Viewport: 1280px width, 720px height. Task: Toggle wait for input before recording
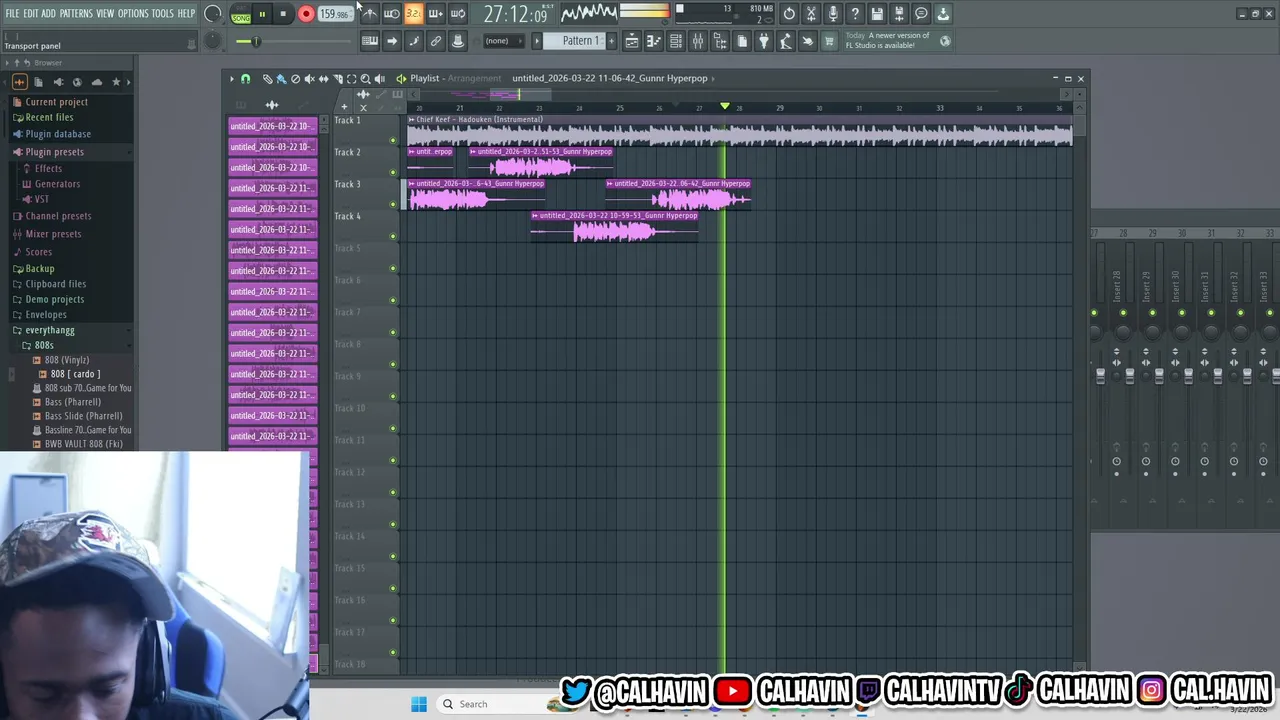(392, 14)
